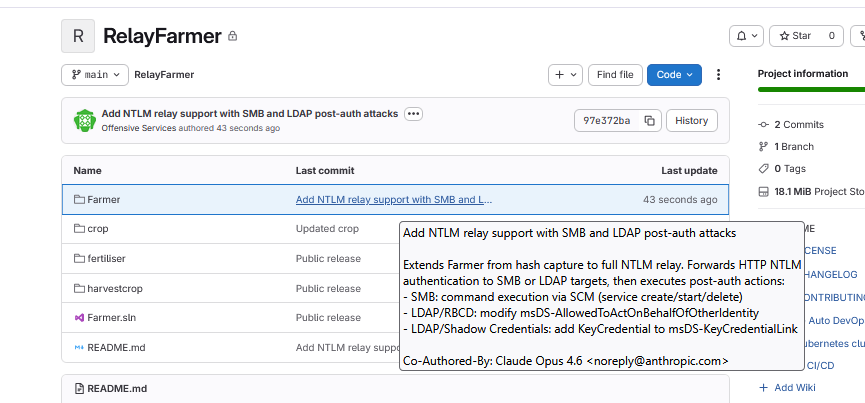Open the Code dropdown button

tap(674, 74)
